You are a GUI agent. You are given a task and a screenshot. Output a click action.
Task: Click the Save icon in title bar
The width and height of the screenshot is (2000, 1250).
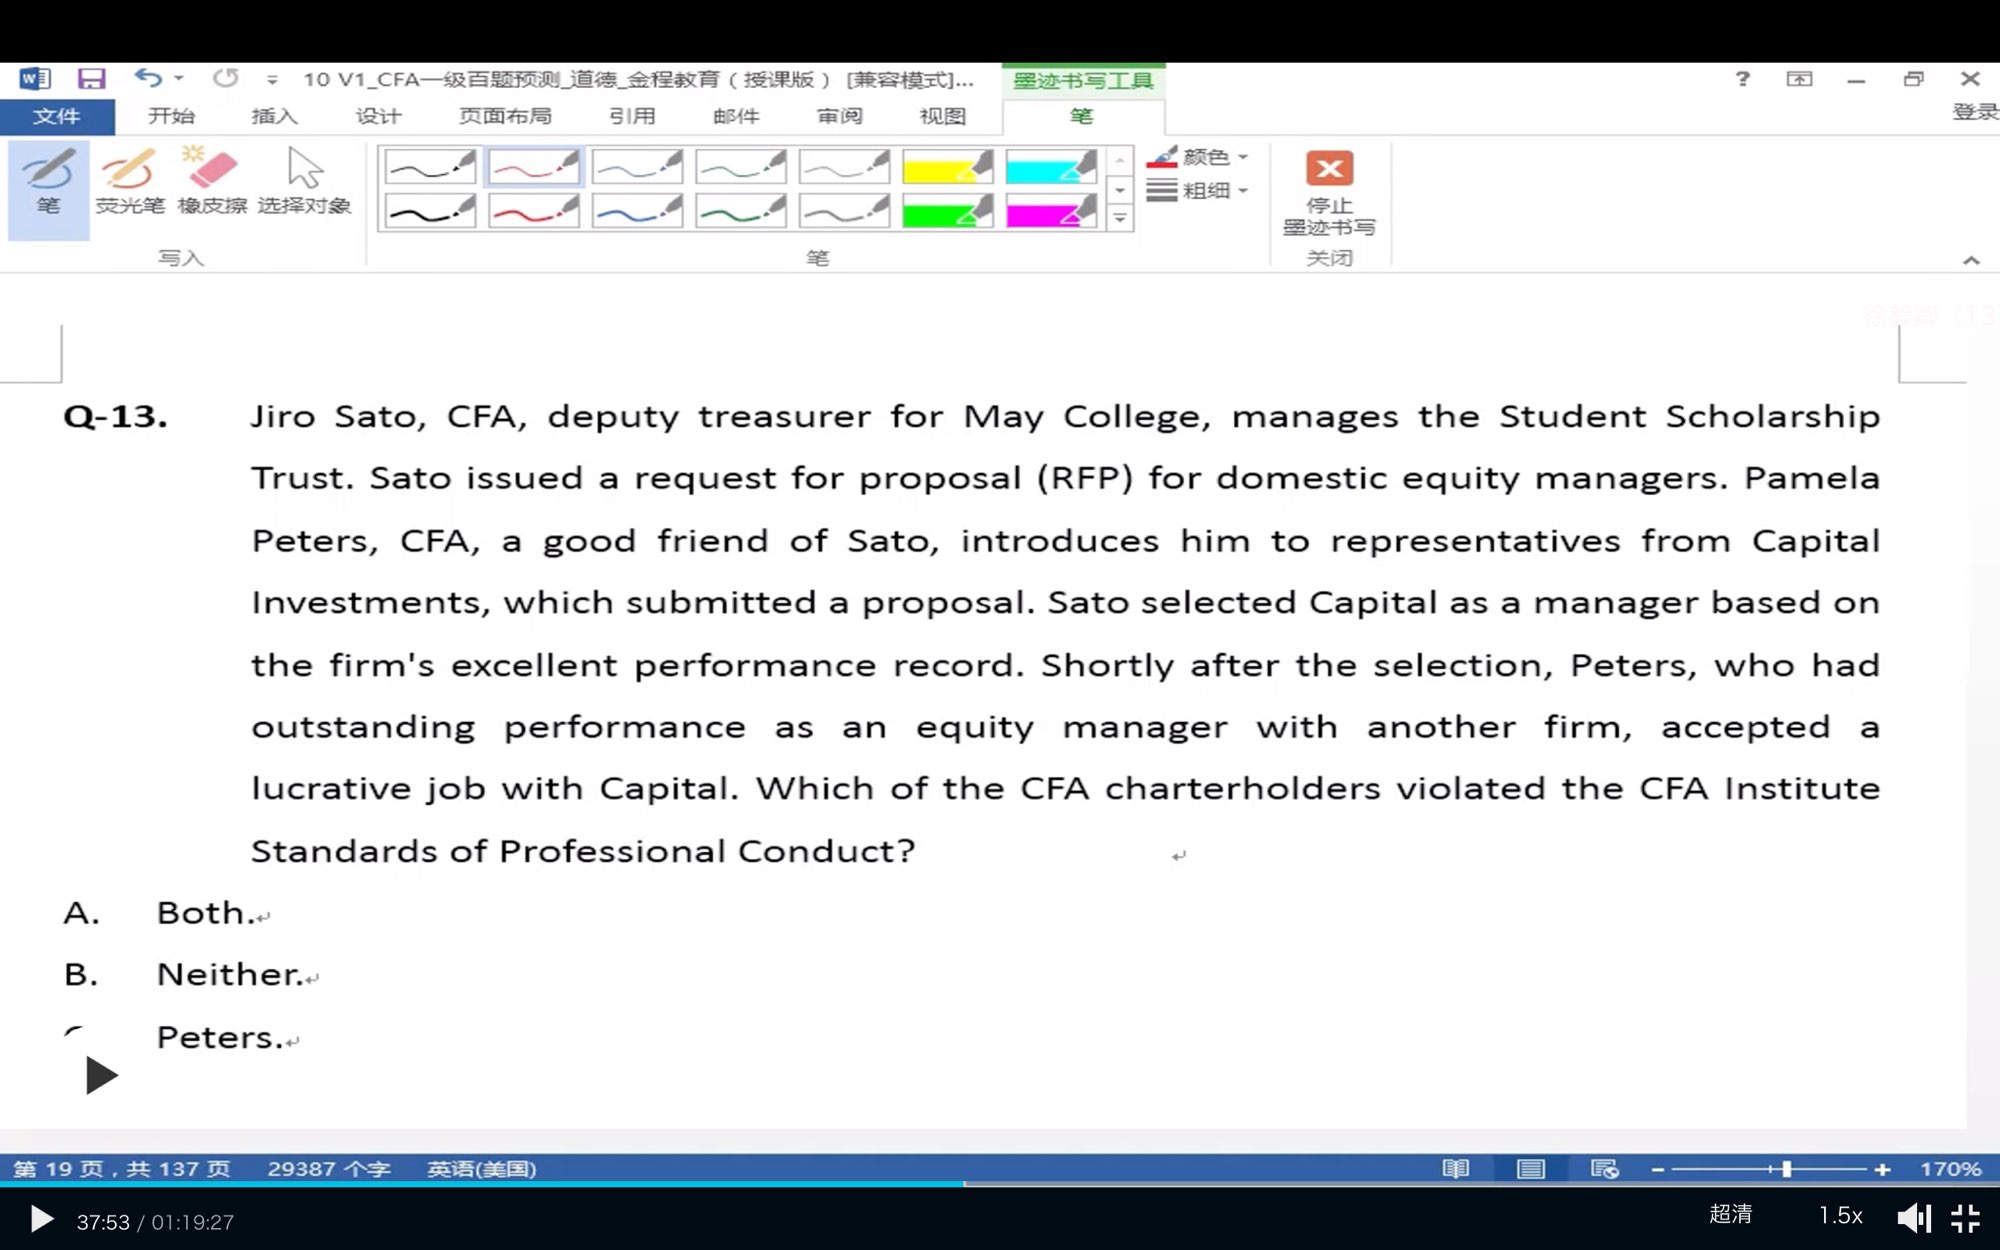pos(92,79)
